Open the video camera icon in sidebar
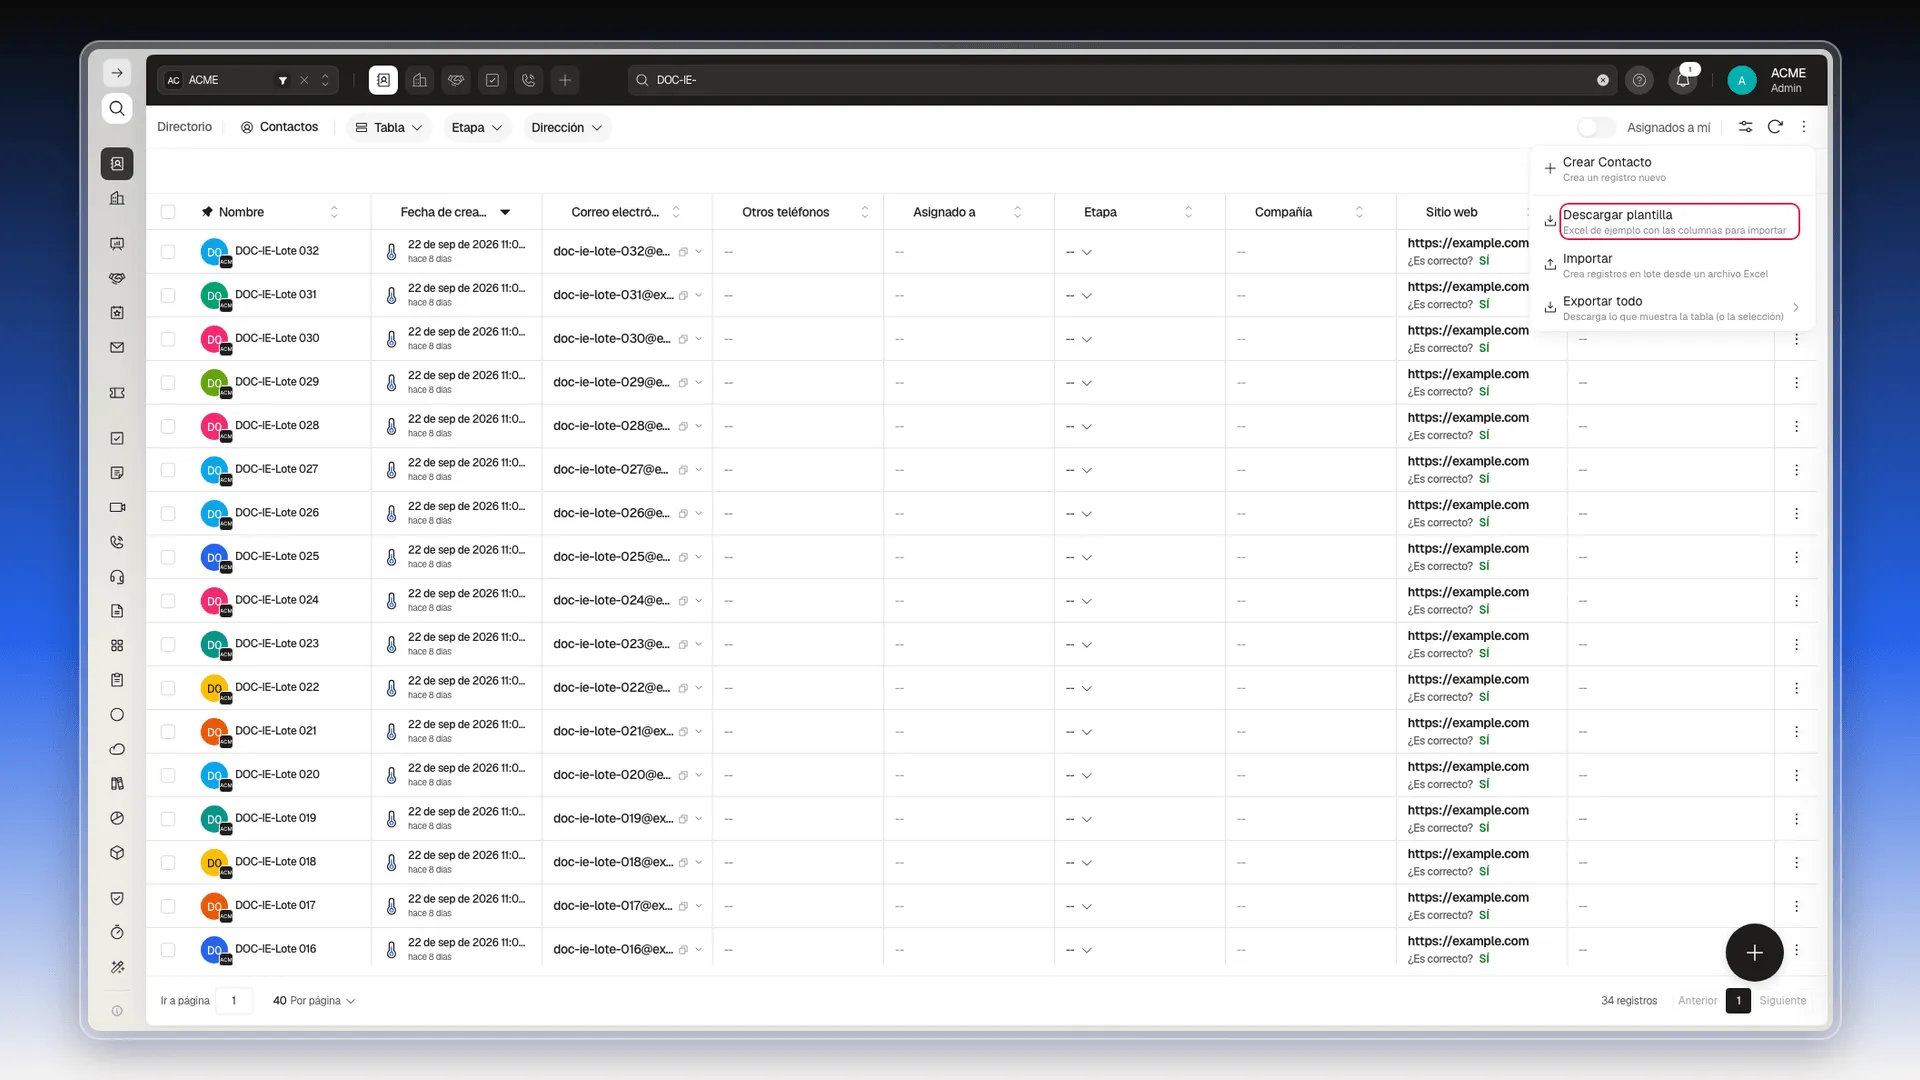1920x1080 pixels. 117,507
